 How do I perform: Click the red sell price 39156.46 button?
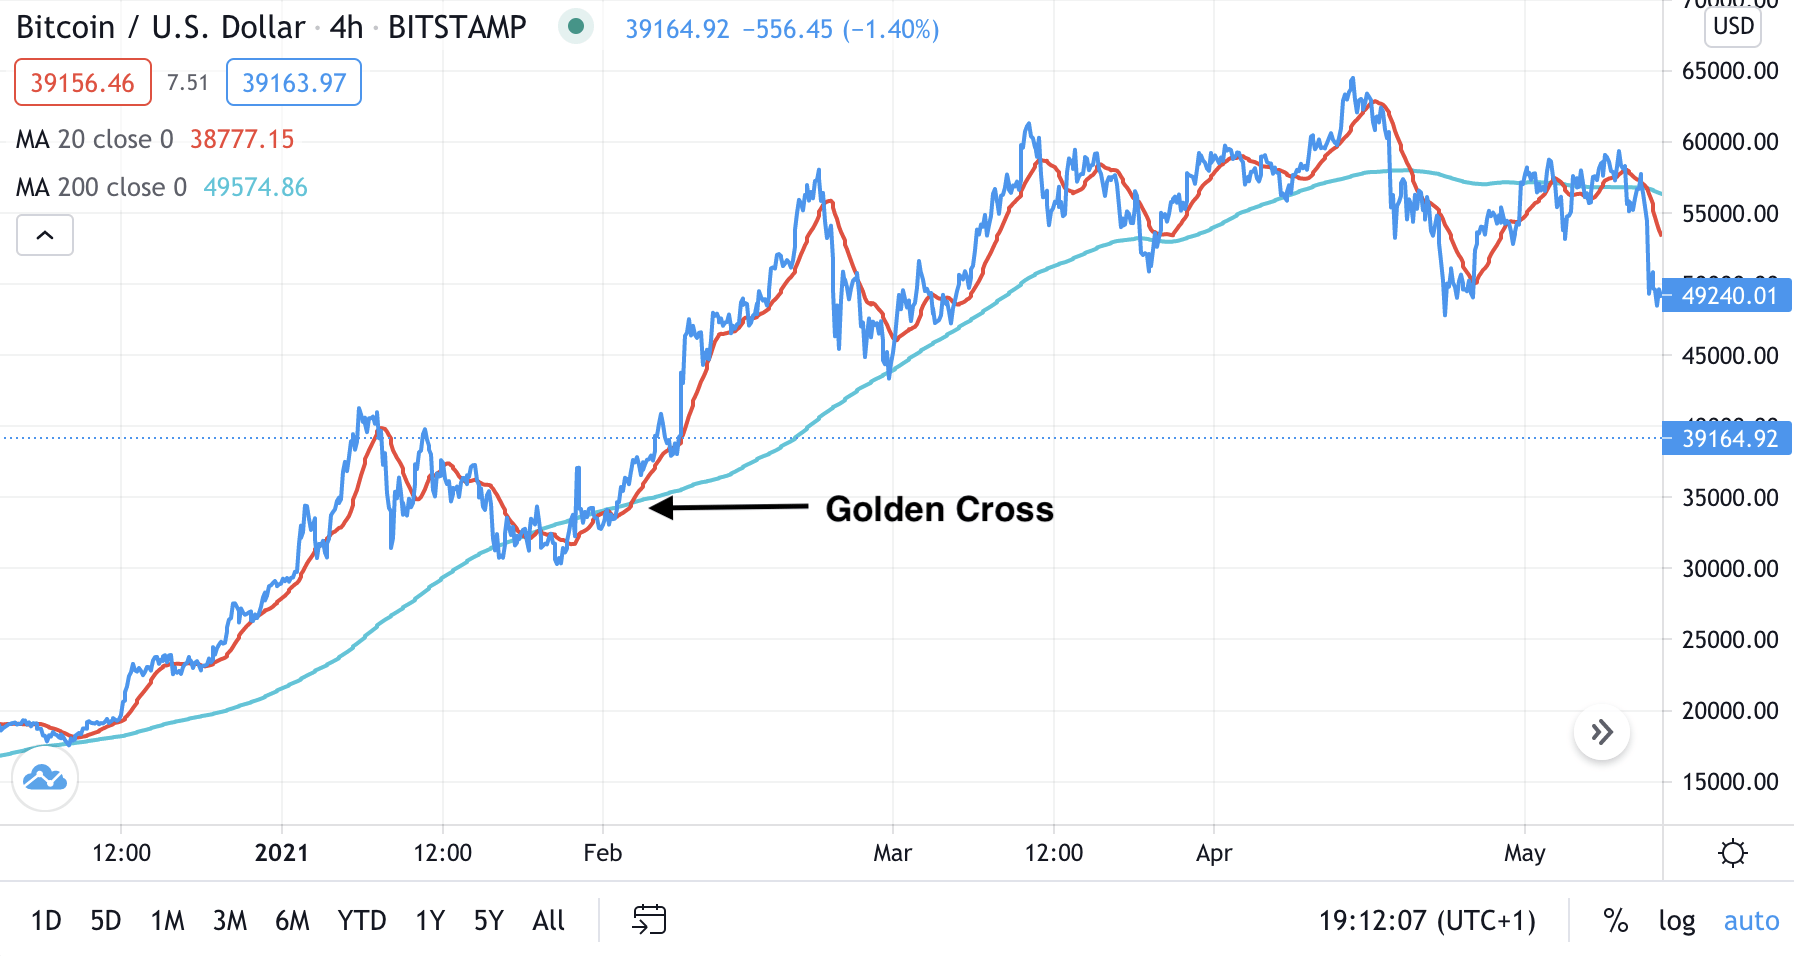click(x=82, y=82)
